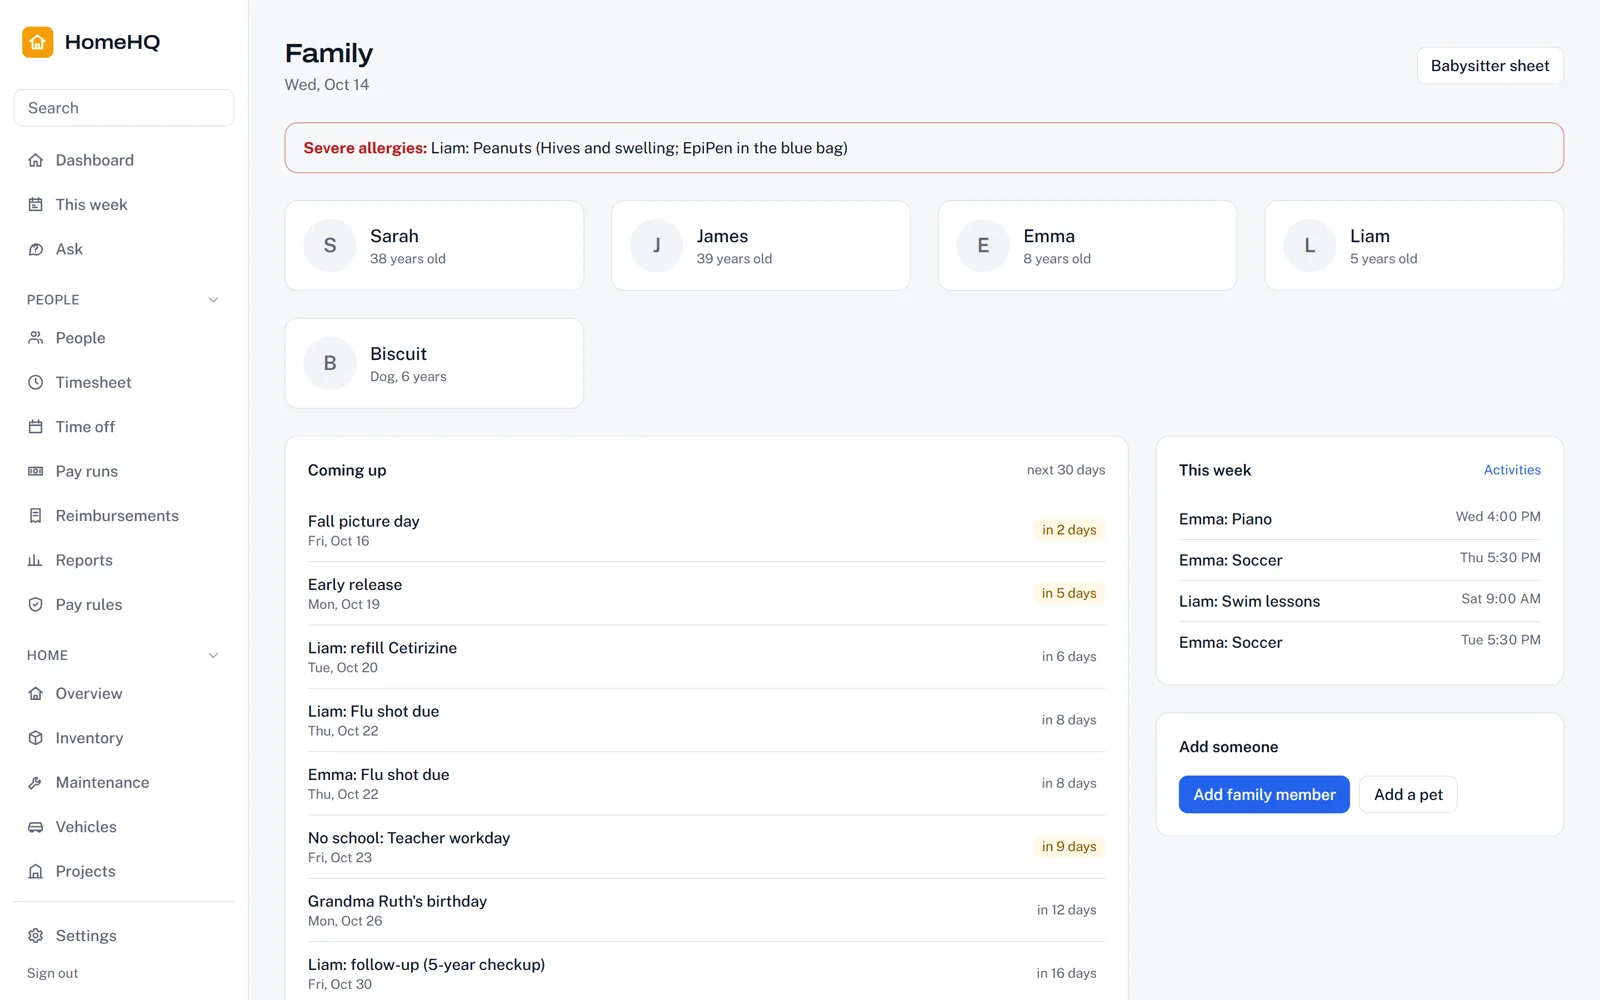Click the This week calendar icon
The height and width of the screenshot is (1000, 1600).
(36, 205)
